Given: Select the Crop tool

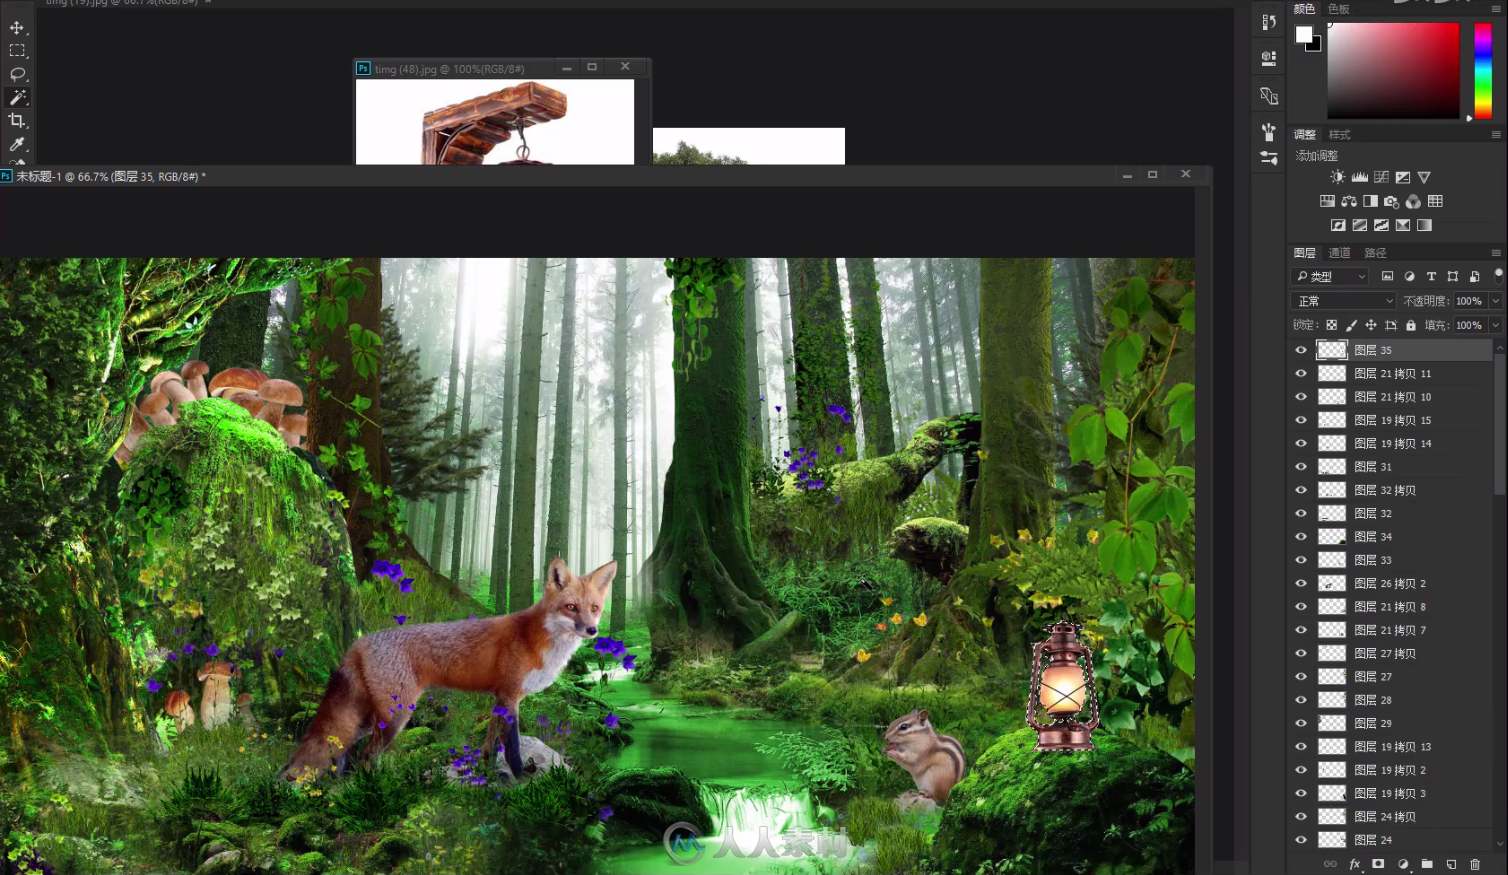Looking at the screenshot, I should click(x=17, y=121).
